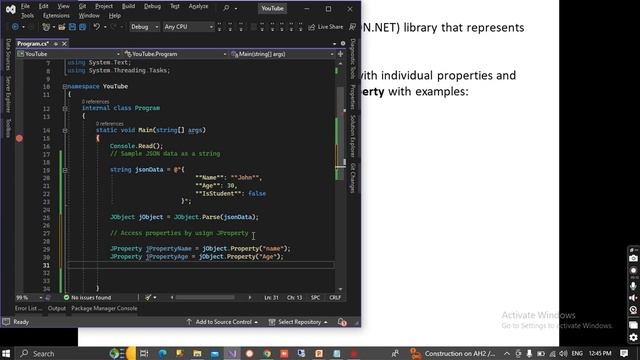This screenshot has width=640, height=360.
Task: Open the recorder panel settings gear
Action: tap(633, 338)
